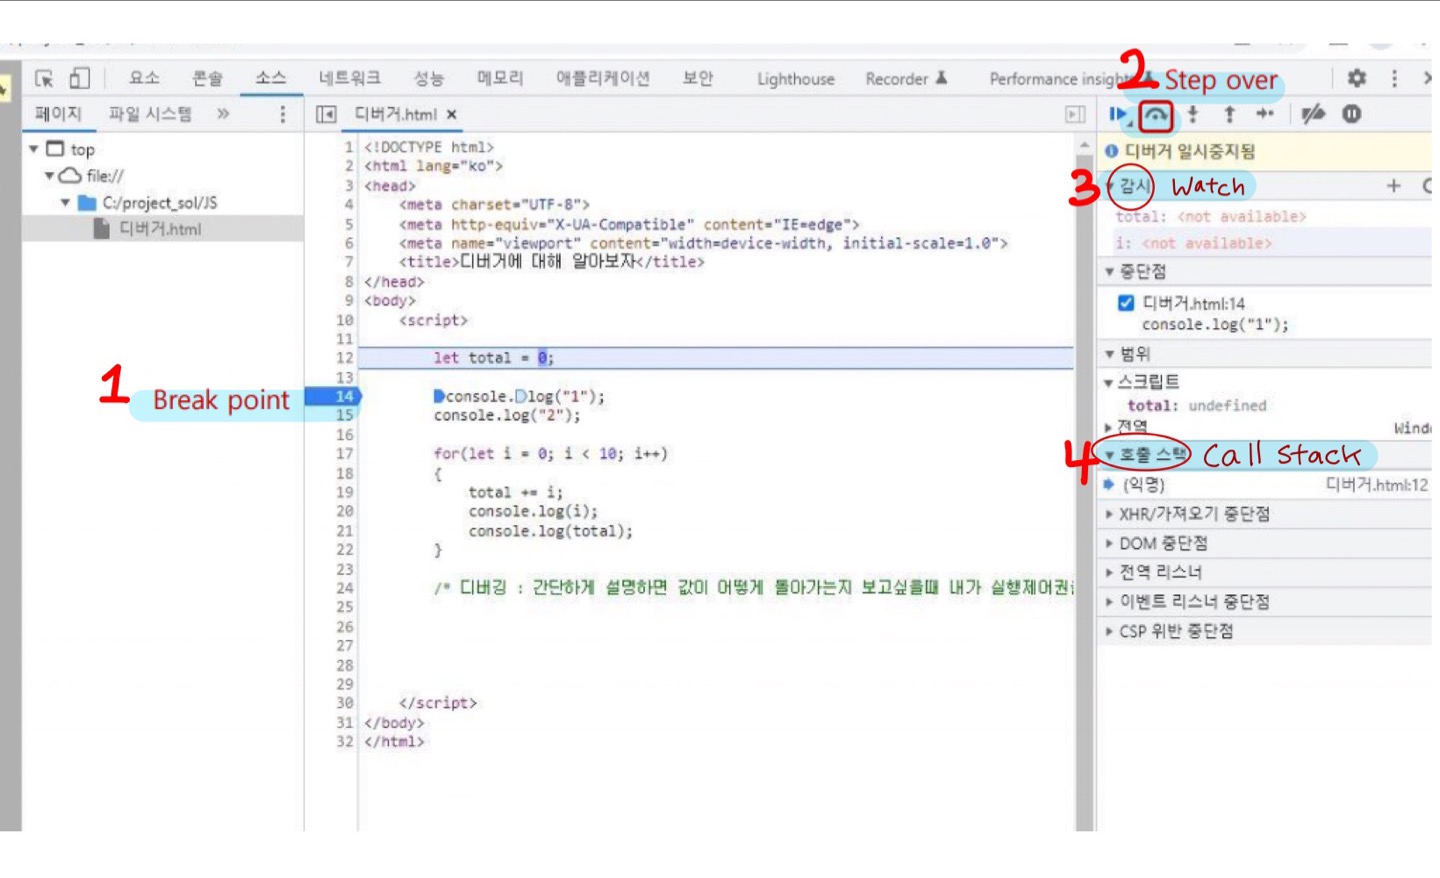Screen dimensions: 1440x878
Task: Toggle deactivate breakpoints icon
Action: pos(1313,114)
